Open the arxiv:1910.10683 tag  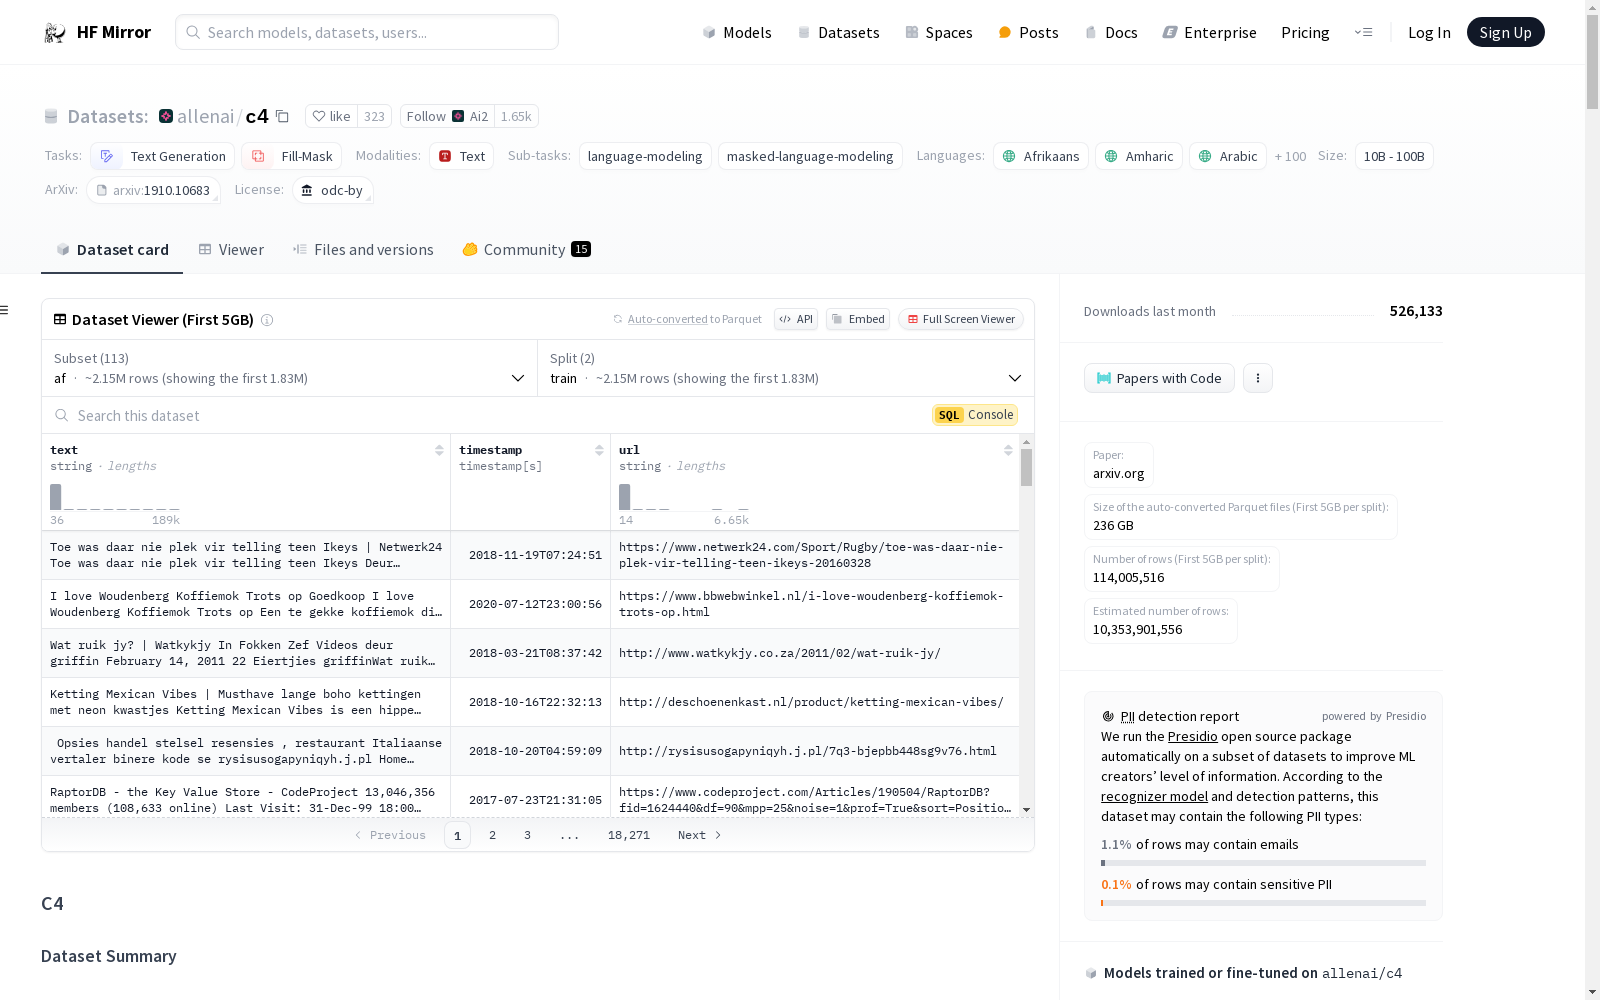point(153,190)
